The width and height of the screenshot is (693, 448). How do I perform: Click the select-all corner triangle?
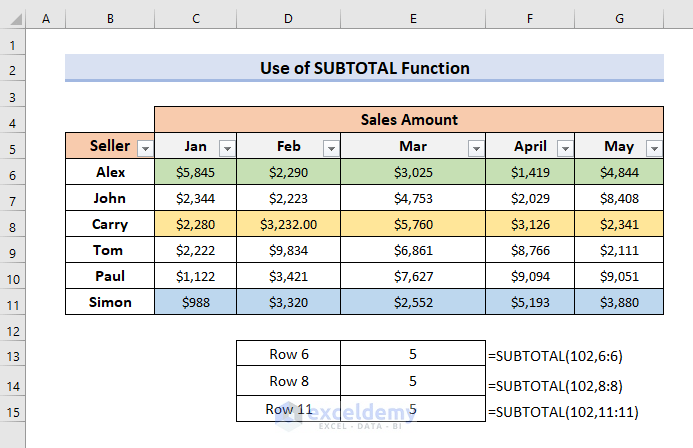[14, 19]
